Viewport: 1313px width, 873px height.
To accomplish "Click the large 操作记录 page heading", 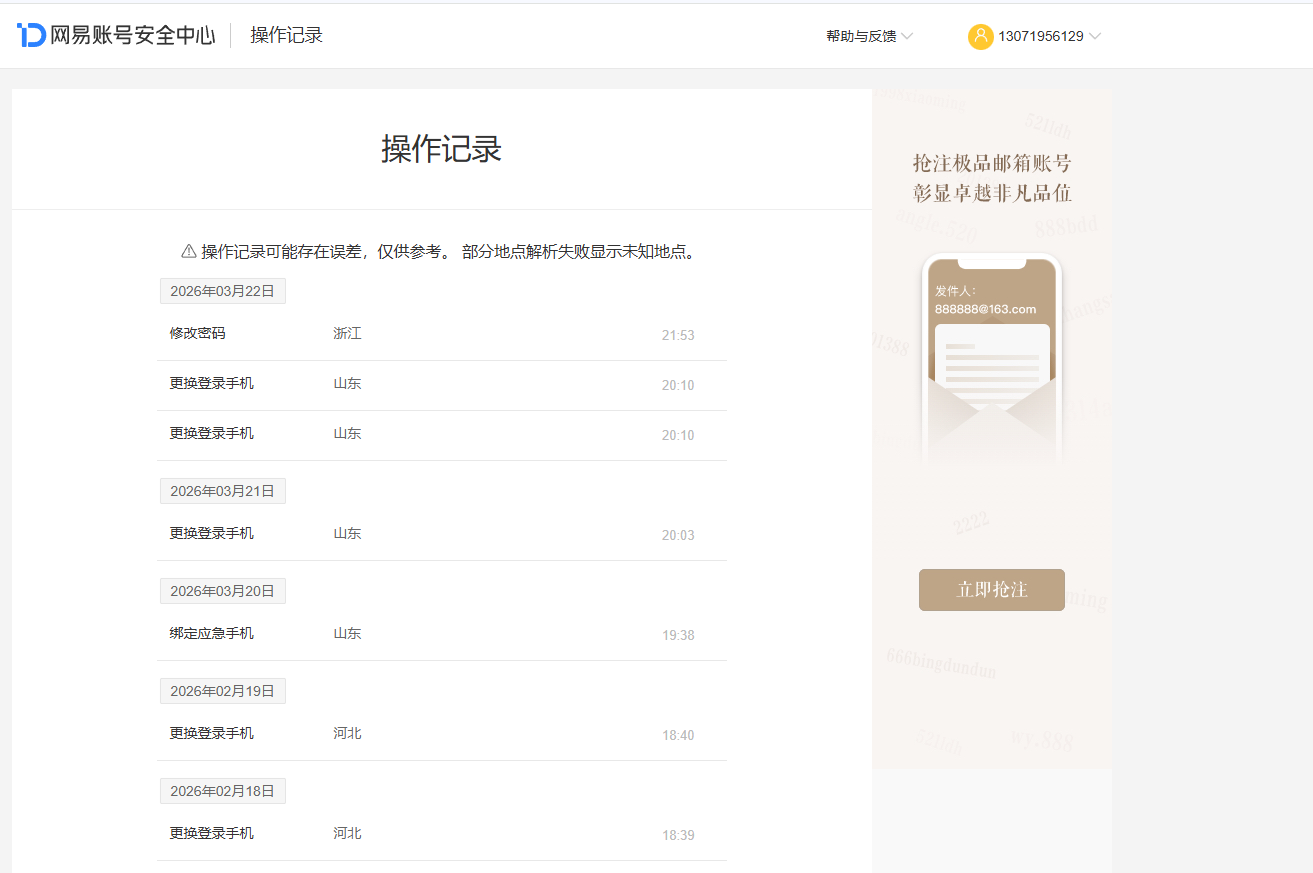I will click(441, 149).
